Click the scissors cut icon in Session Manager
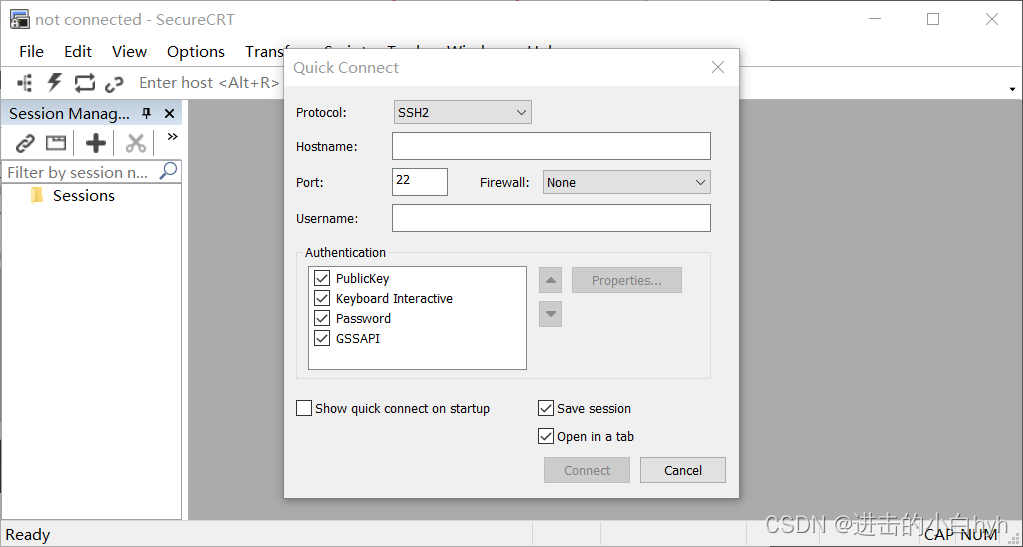 click(x=136, y=143)
